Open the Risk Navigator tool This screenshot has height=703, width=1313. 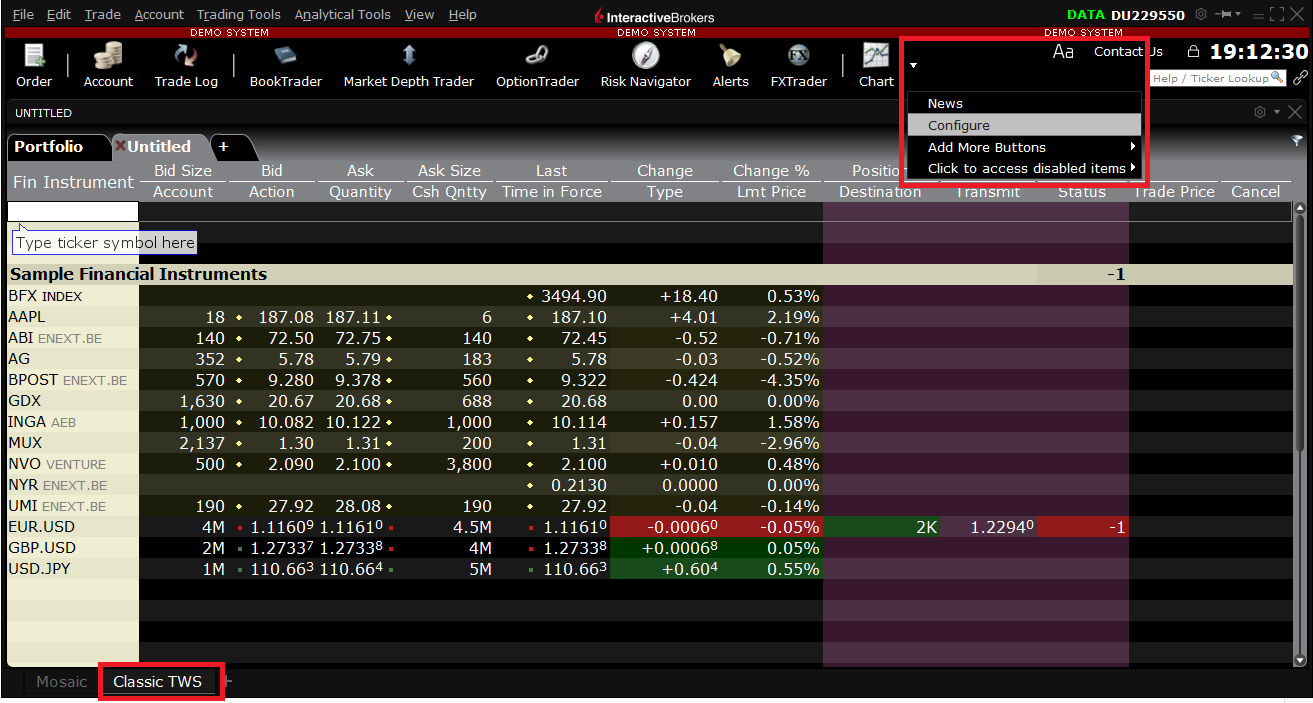646,66
